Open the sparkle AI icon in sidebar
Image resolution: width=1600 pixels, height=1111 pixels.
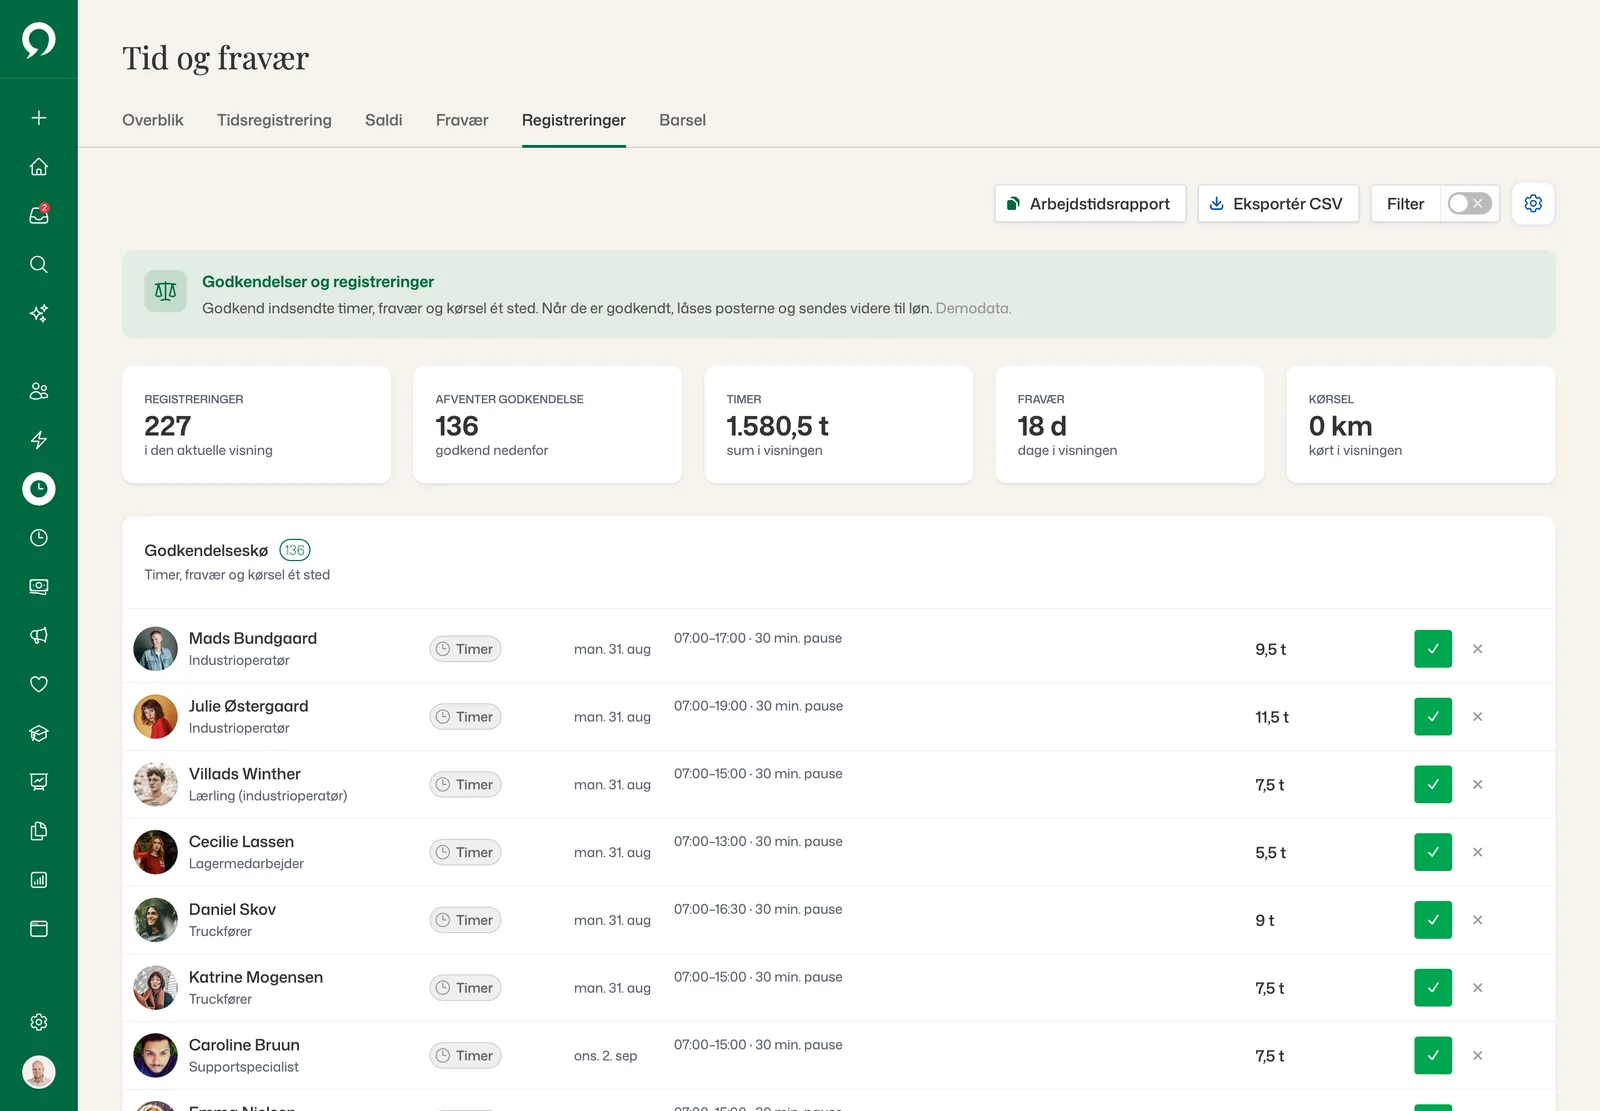tap(39, 313)
